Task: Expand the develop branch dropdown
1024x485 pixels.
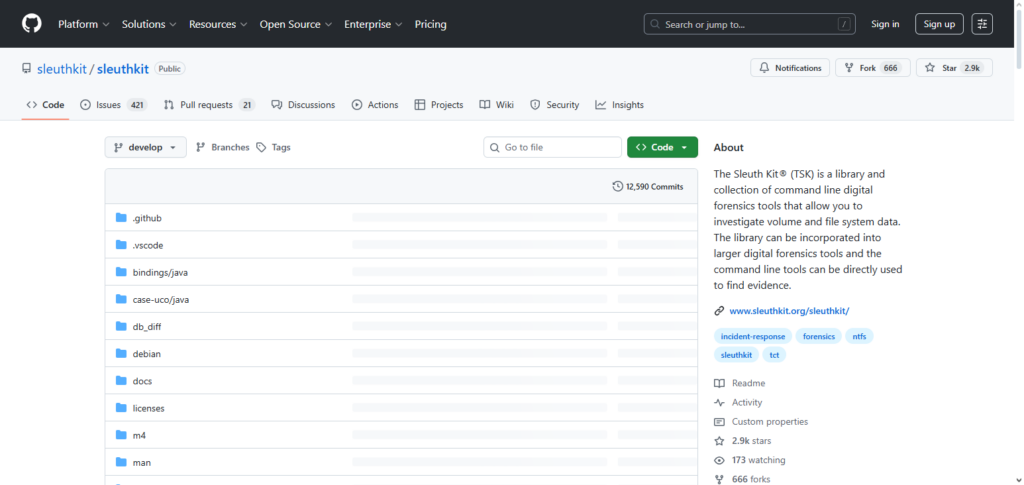Action: click(145, 147)
